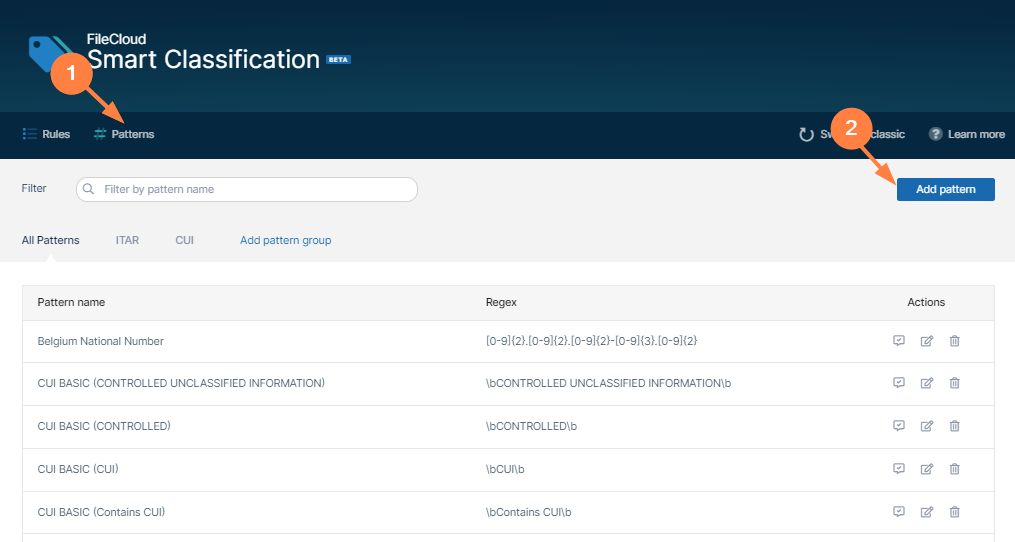Test the CUI BASIC (Contains CUI) pattern
The width and height of the screenshot is (1015, 542).
(x=898, y=512)
